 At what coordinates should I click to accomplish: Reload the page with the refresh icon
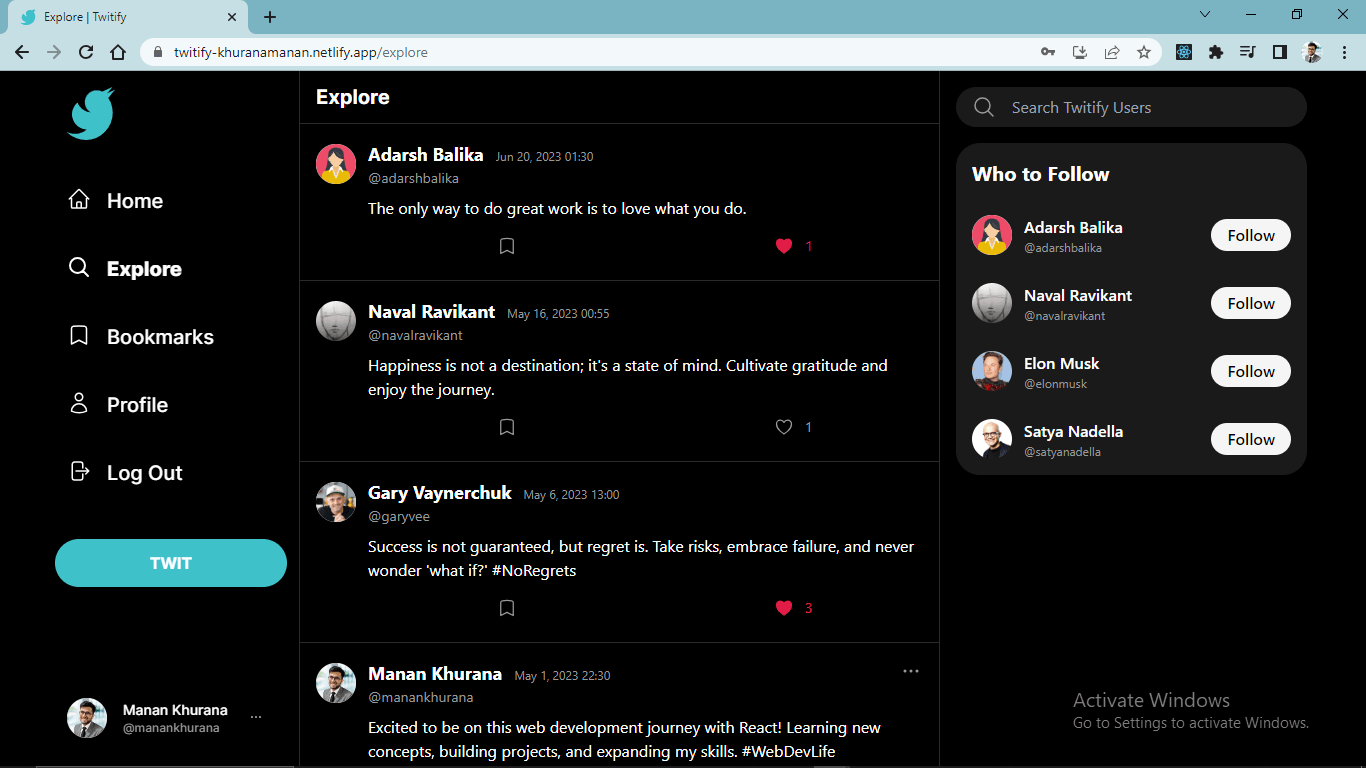(86, 52)
